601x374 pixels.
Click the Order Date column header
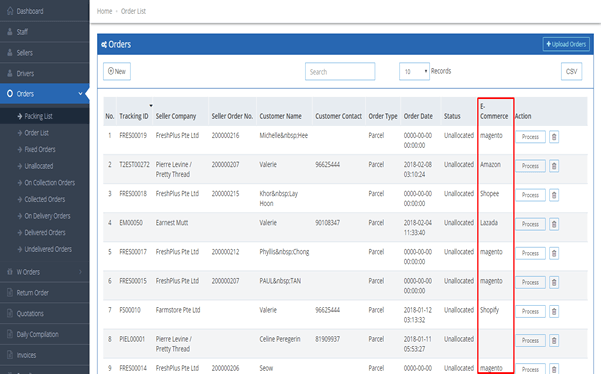click(418, 116)
